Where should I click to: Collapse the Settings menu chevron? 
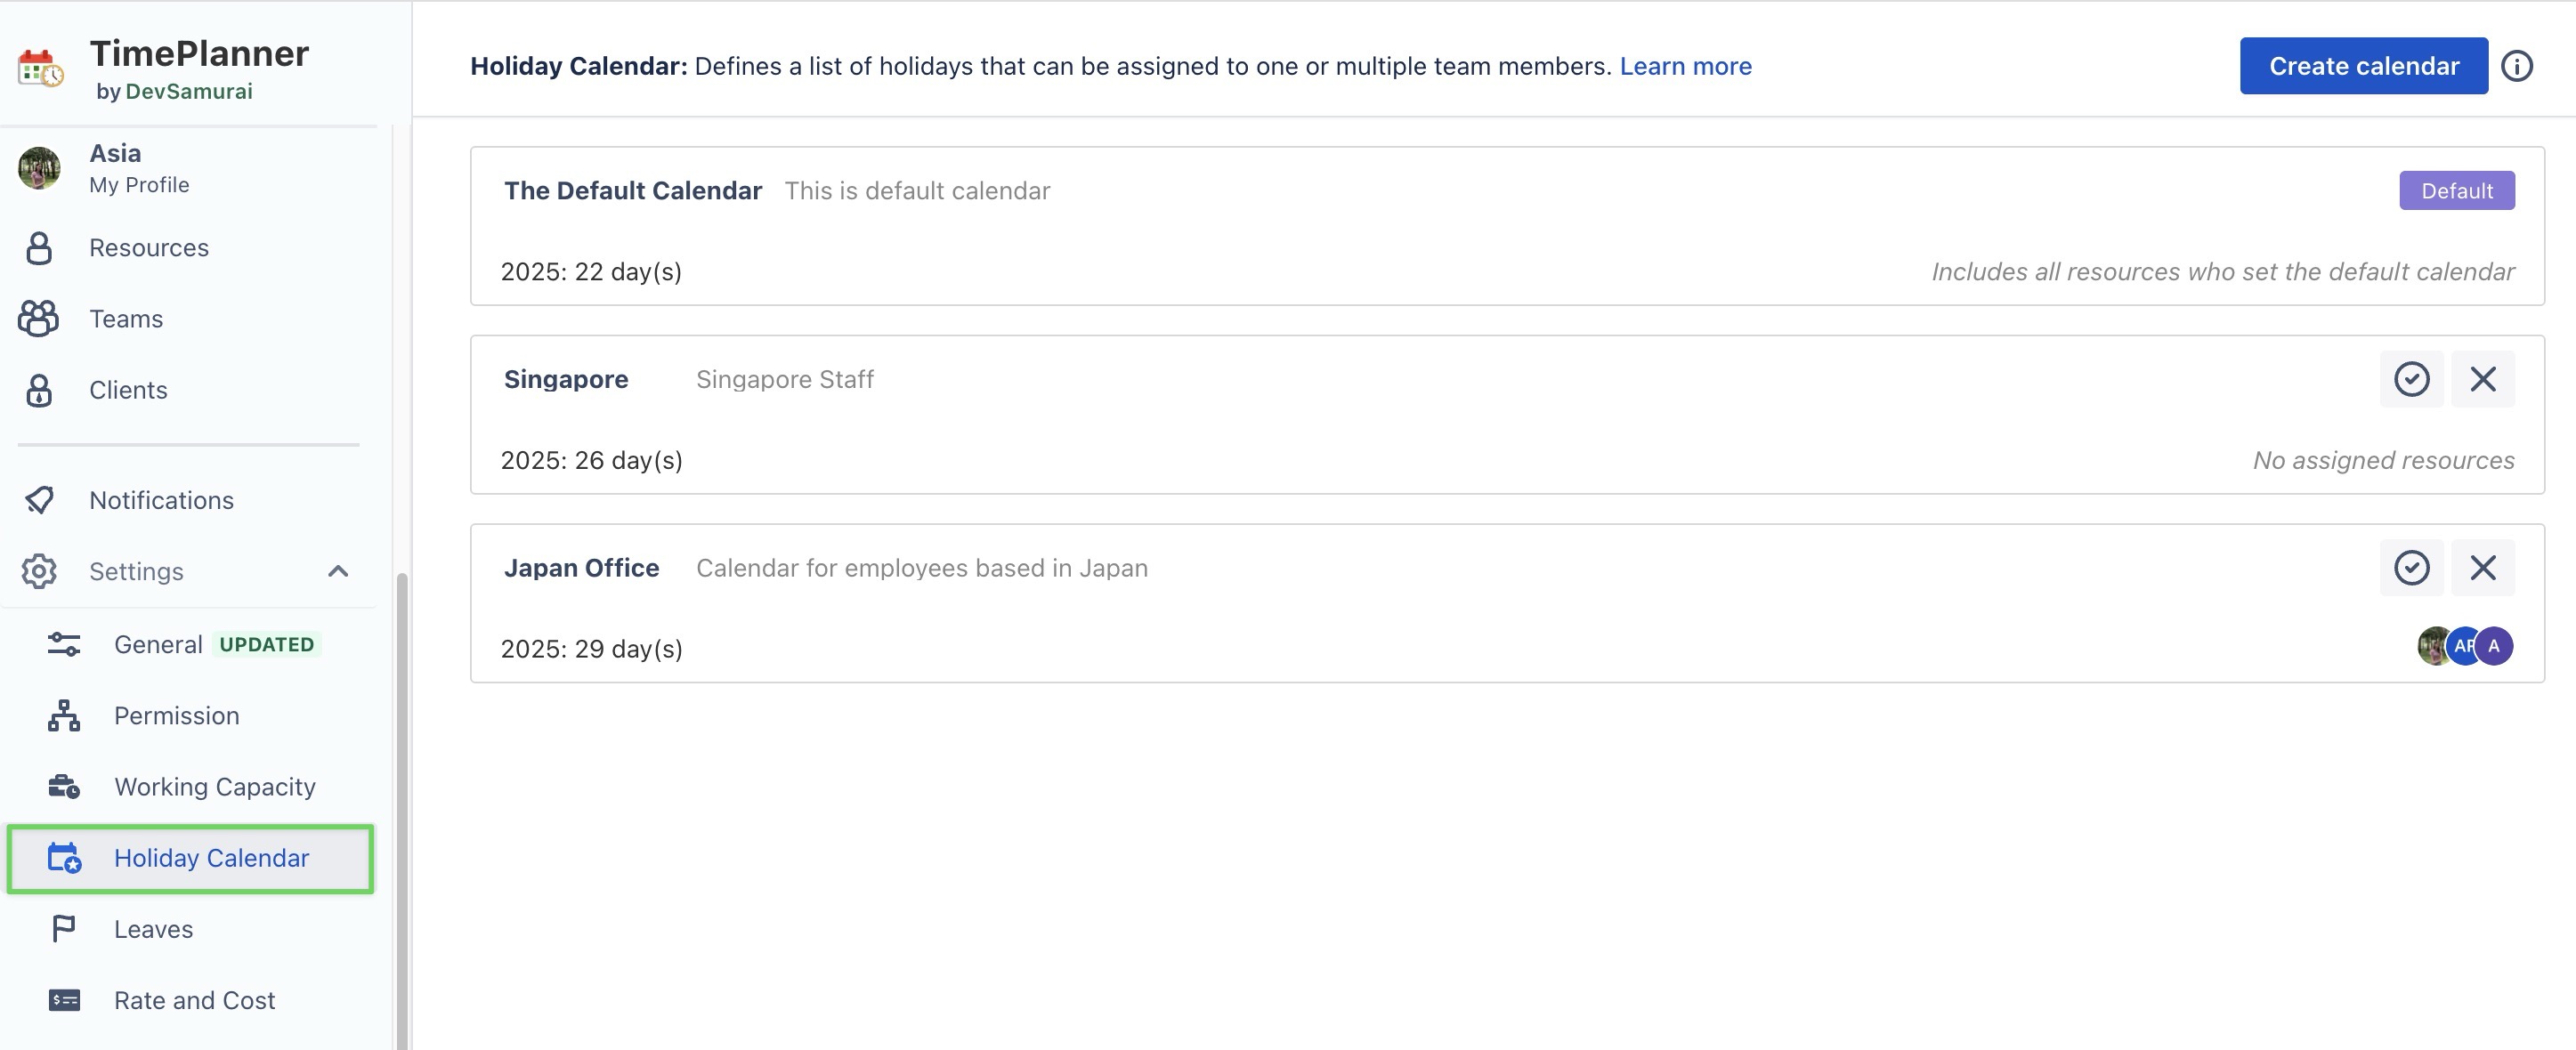tap(338, 571)
